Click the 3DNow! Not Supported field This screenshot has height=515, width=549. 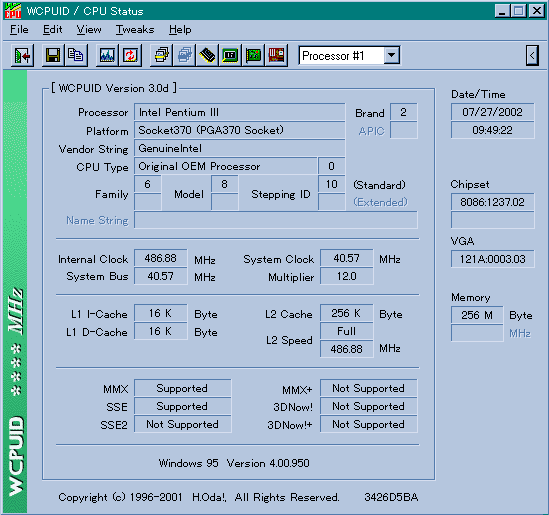point(369,406)
